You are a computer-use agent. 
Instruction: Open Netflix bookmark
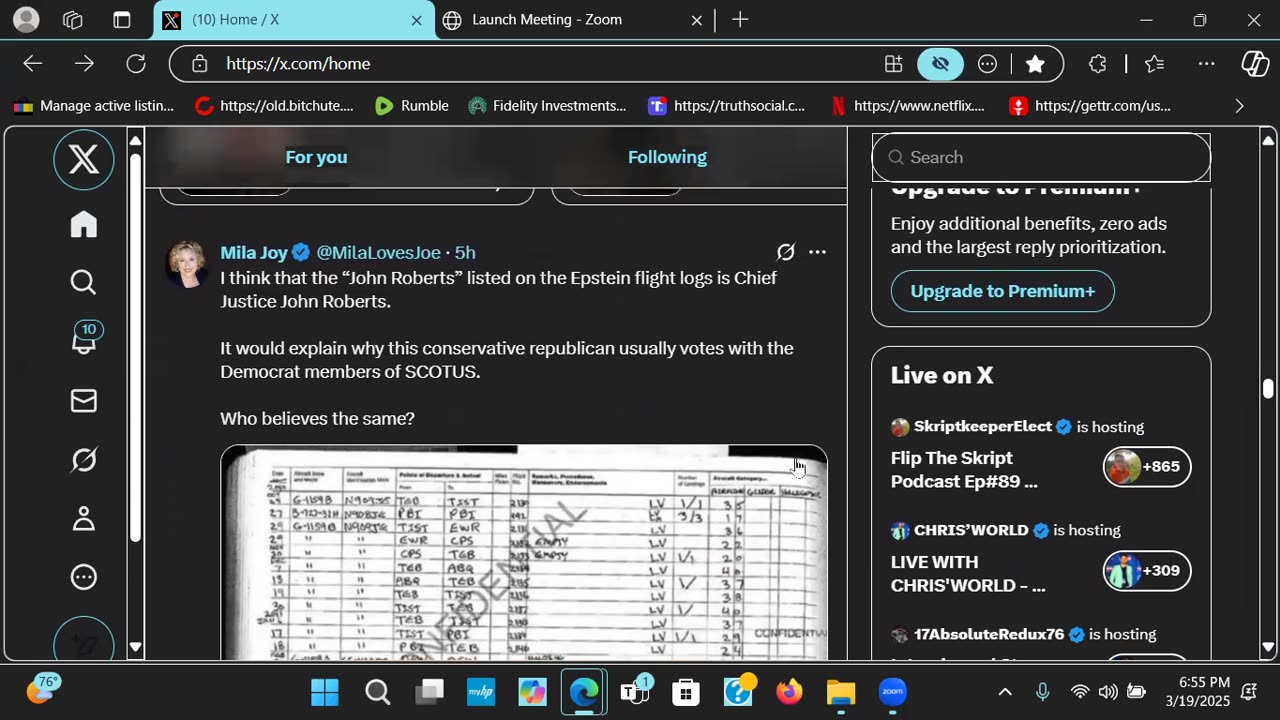tap(908, 106)
